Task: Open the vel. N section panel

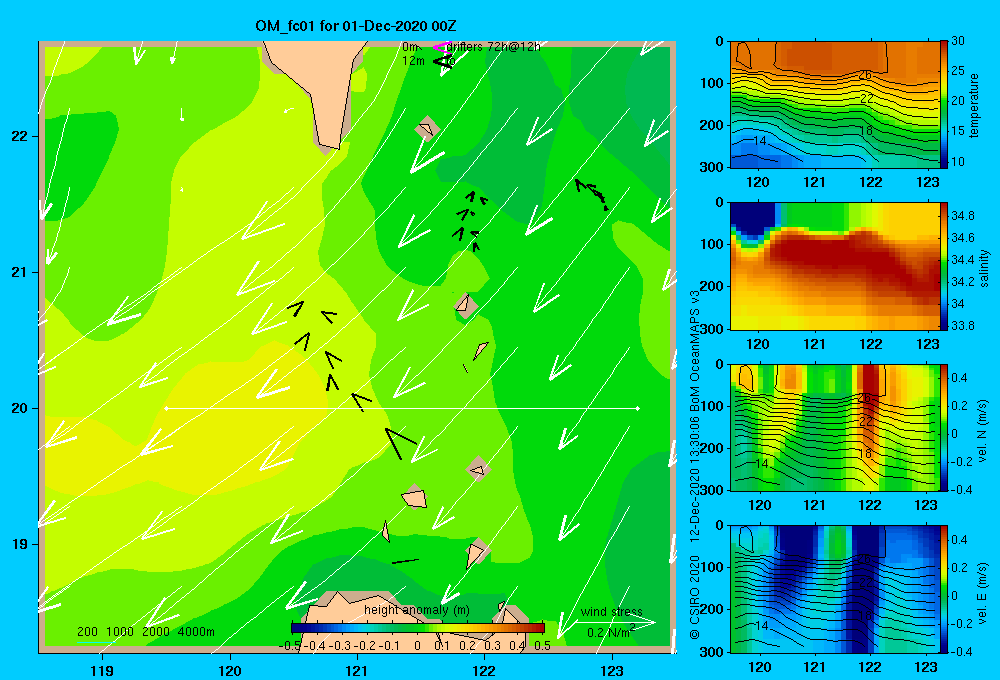Action: [835, 427]
